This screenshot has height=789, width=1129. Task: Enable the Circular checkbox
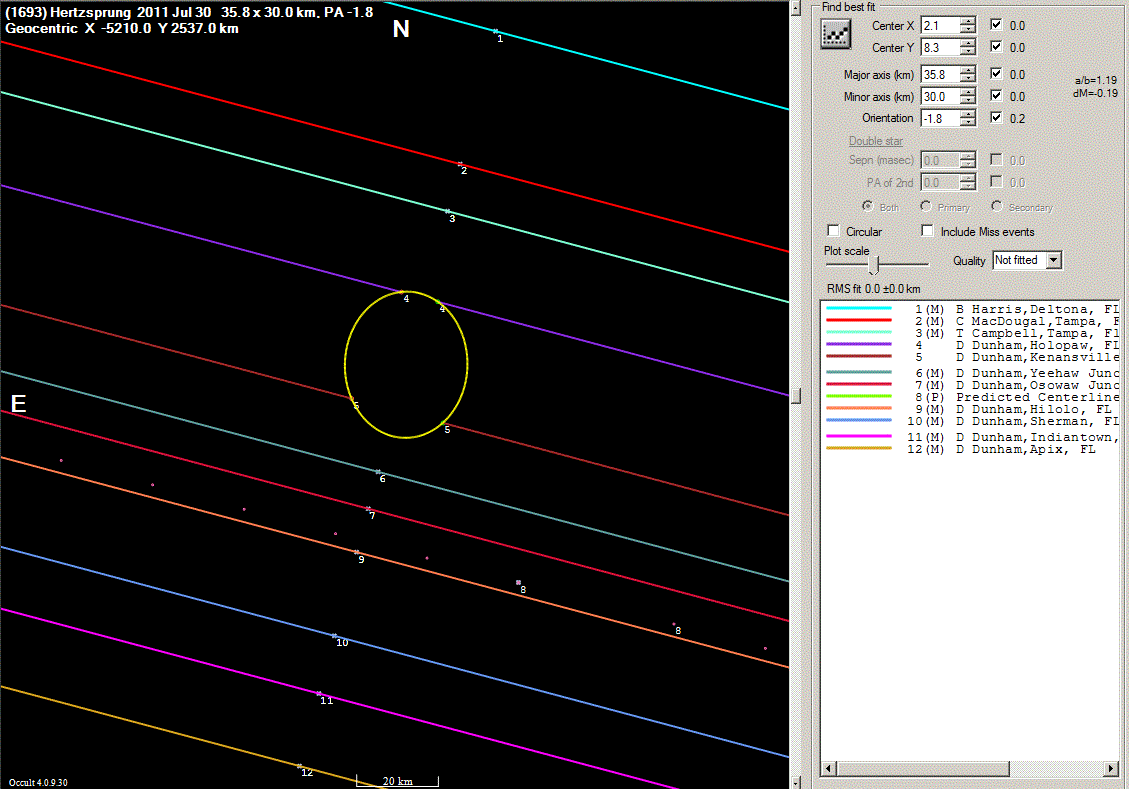pyautogui.click(x=834, y=232)
